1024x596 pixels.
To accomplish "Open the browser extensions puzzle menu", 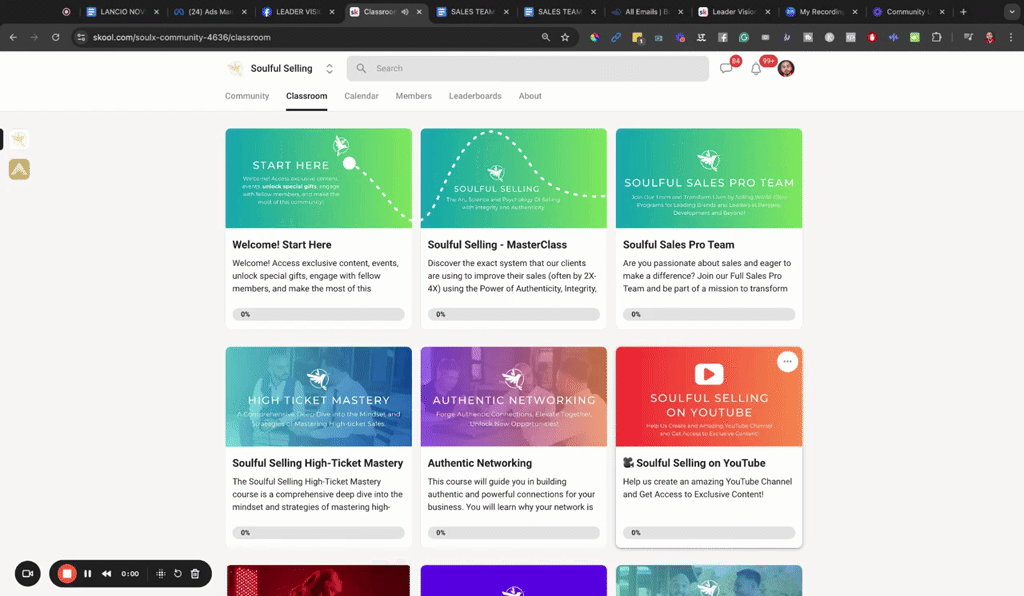I will click(x=935, y=36).
